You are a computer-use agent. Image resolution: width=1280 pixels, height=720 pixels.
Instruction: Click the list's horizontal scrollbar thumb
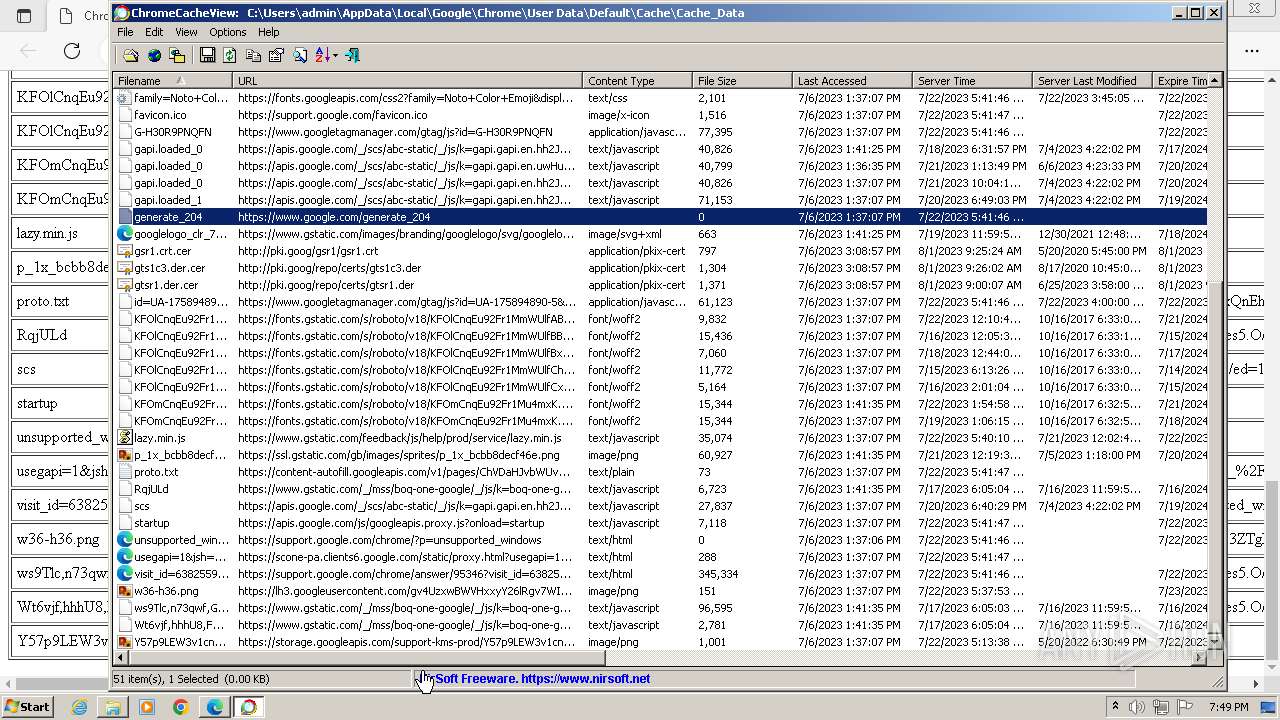click(x=367, y=658)
